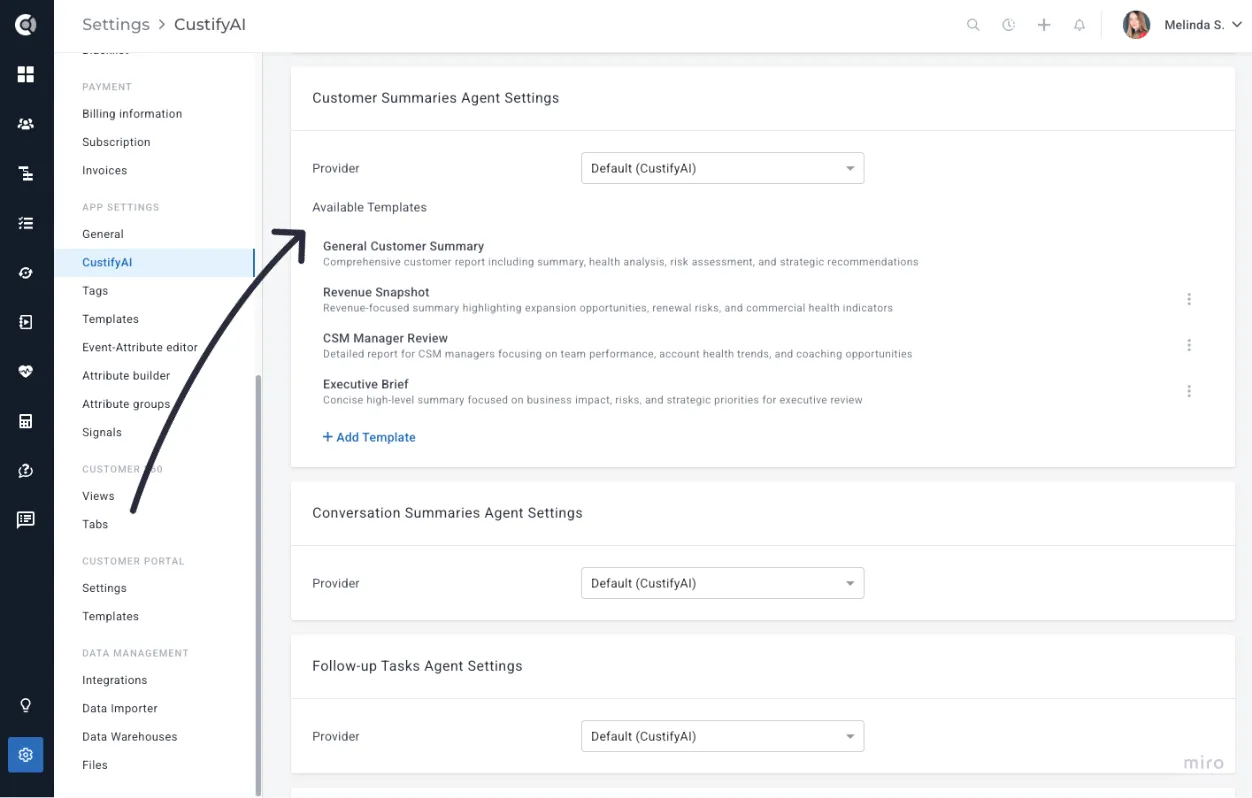Go to Subscription settings
The image size is (1252, 798).
116,142
